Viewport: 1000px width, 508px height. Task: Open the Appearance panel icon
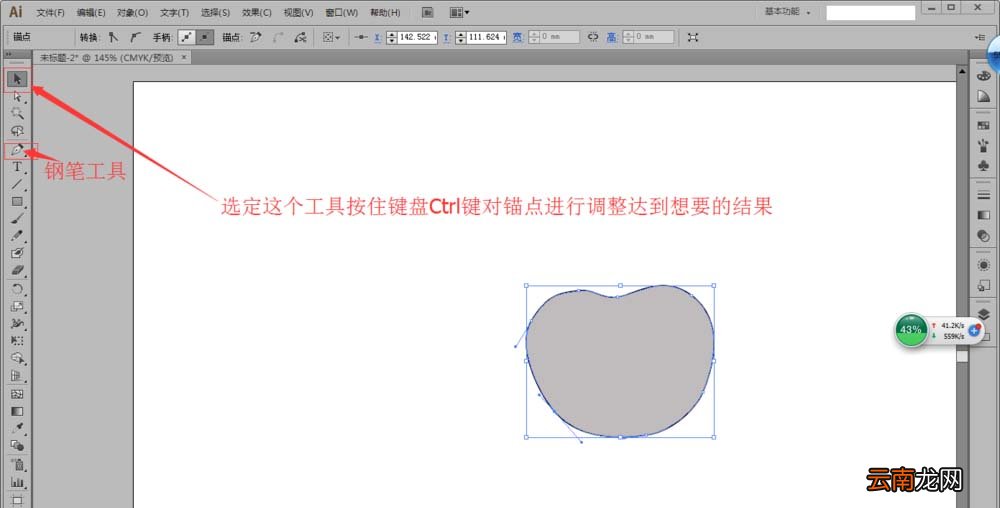tap(983, 265)
